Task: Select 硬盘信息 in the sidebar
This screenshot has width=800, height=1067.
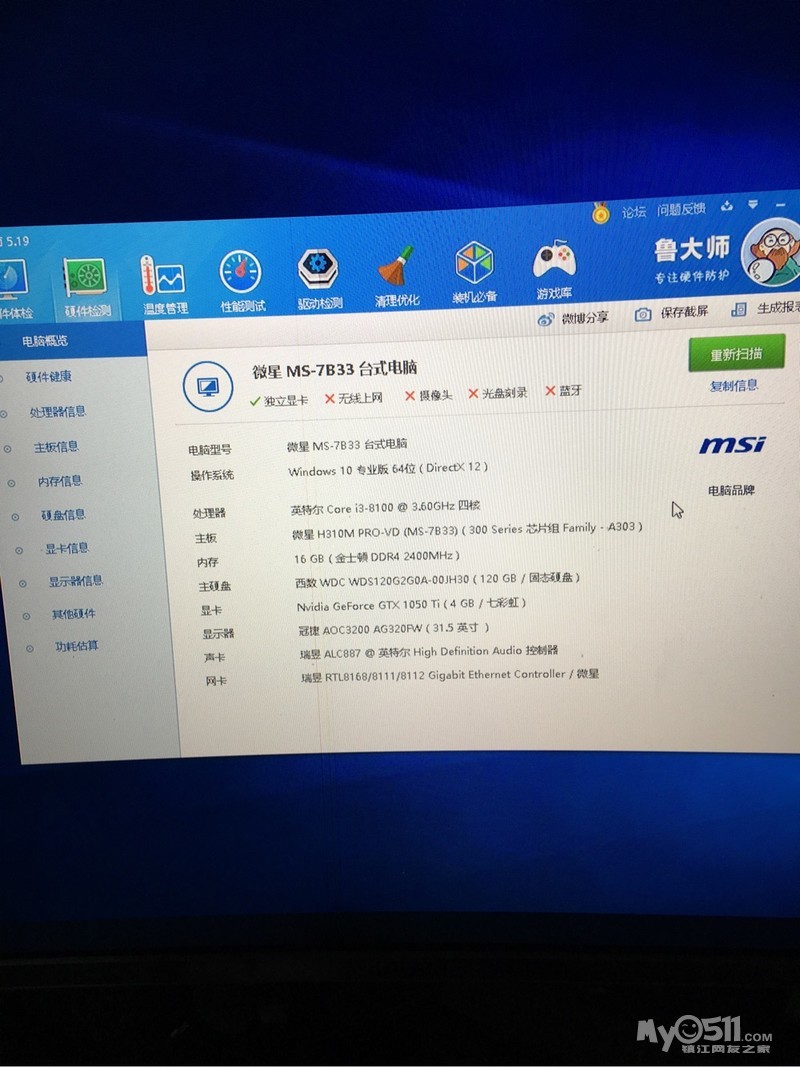Action: point(63,514)
